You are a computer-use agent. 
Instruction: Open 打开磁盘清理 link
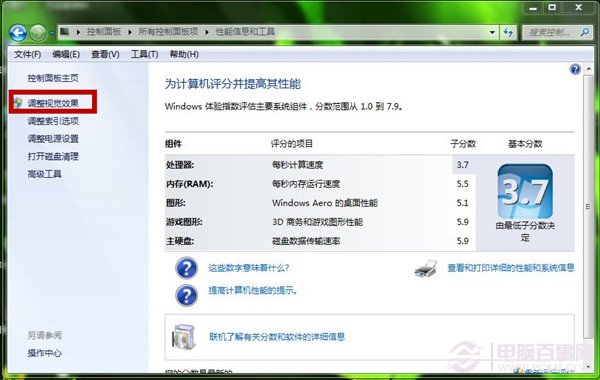point(53,156)
